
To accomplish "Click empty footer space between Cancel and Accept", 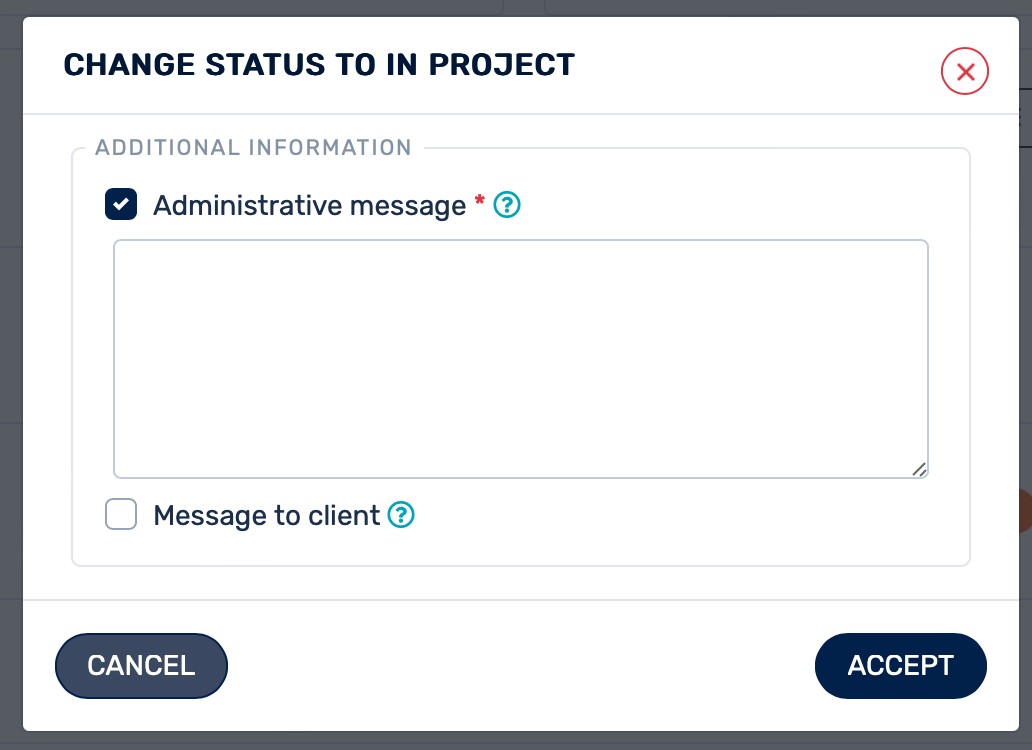I will point(520,666).
